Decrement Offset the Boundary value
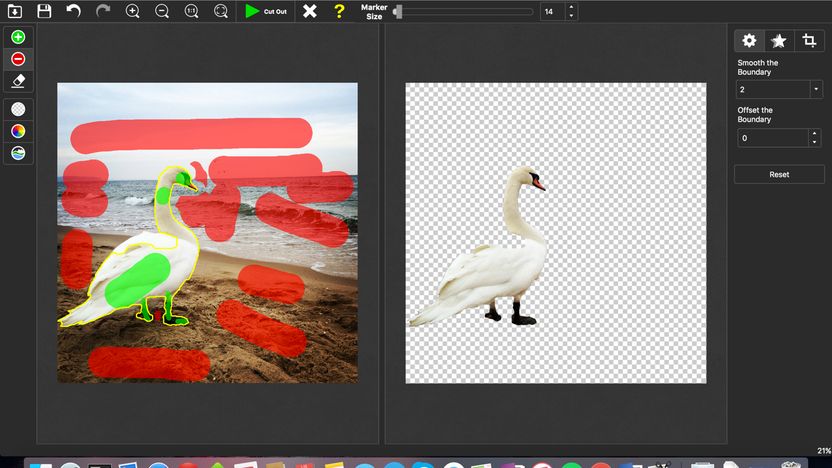 pos(814,142)
